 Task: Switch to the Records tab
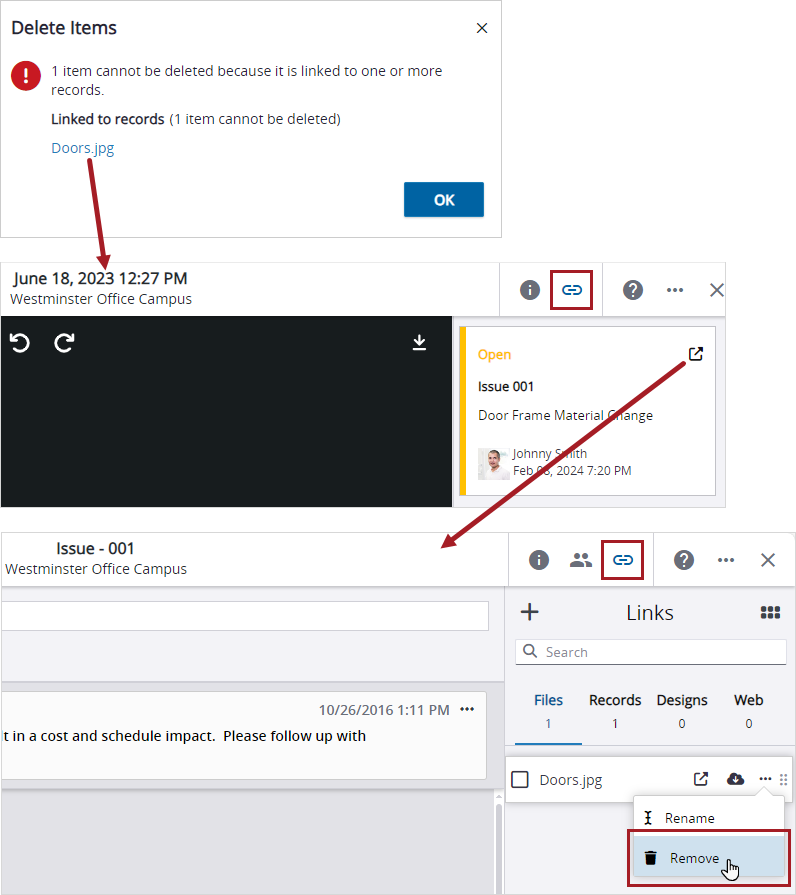tap(615, 710)
